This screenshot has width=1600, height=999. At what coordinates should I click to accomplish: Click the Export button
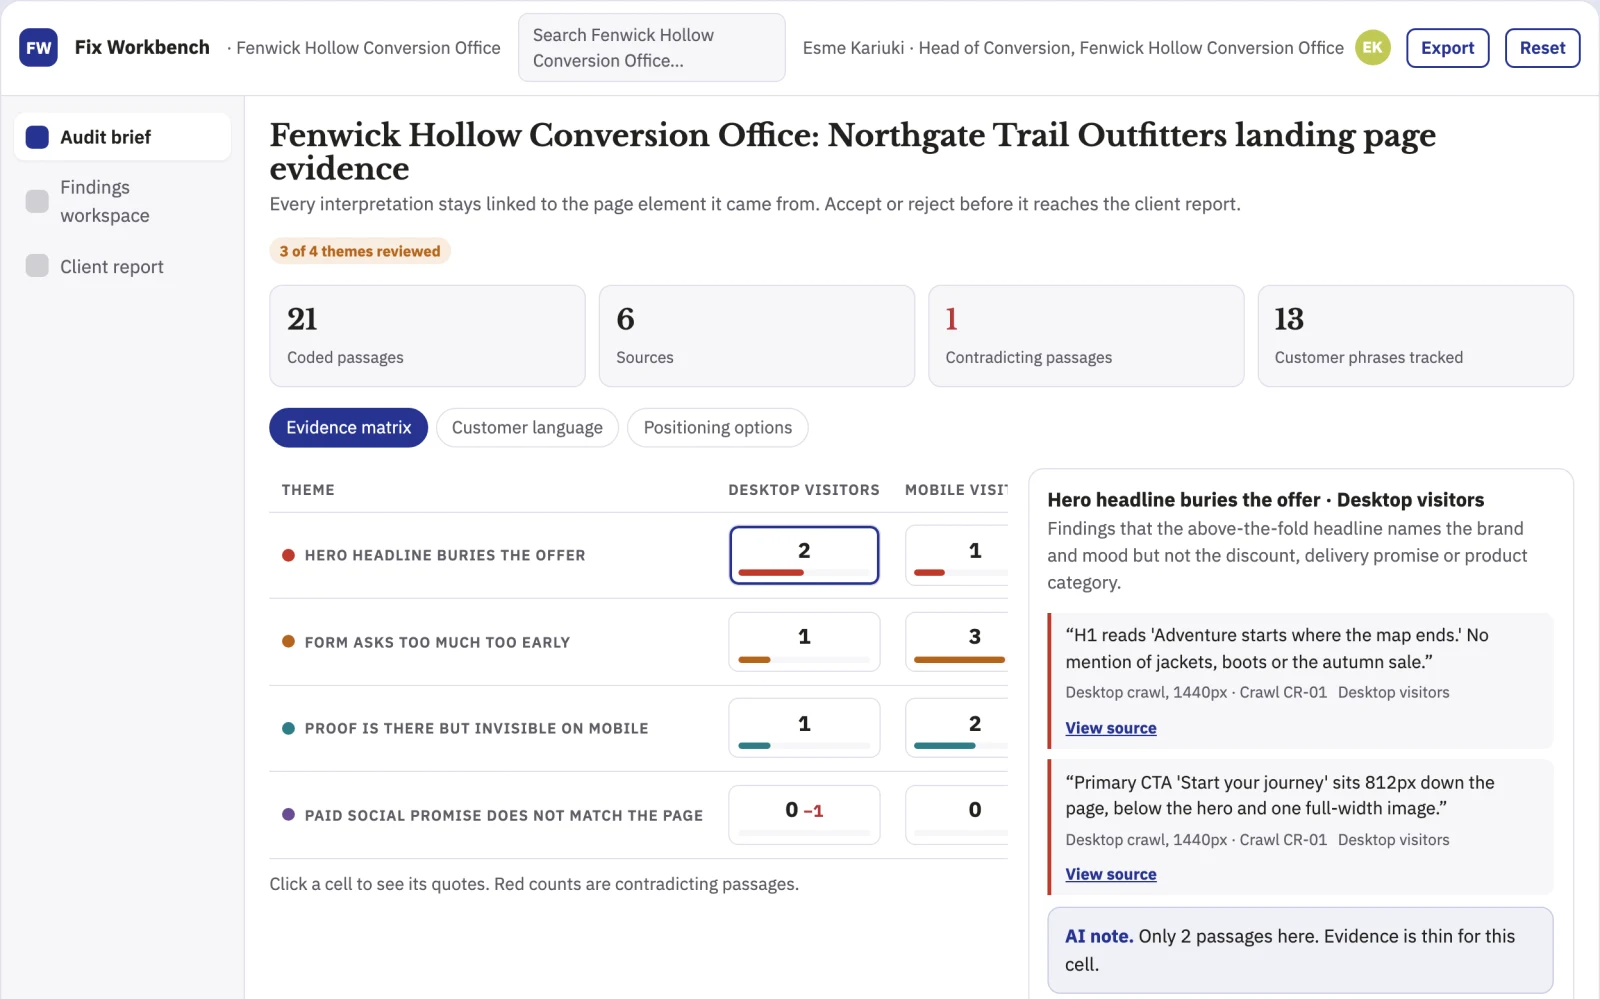tap(1447, 48)
